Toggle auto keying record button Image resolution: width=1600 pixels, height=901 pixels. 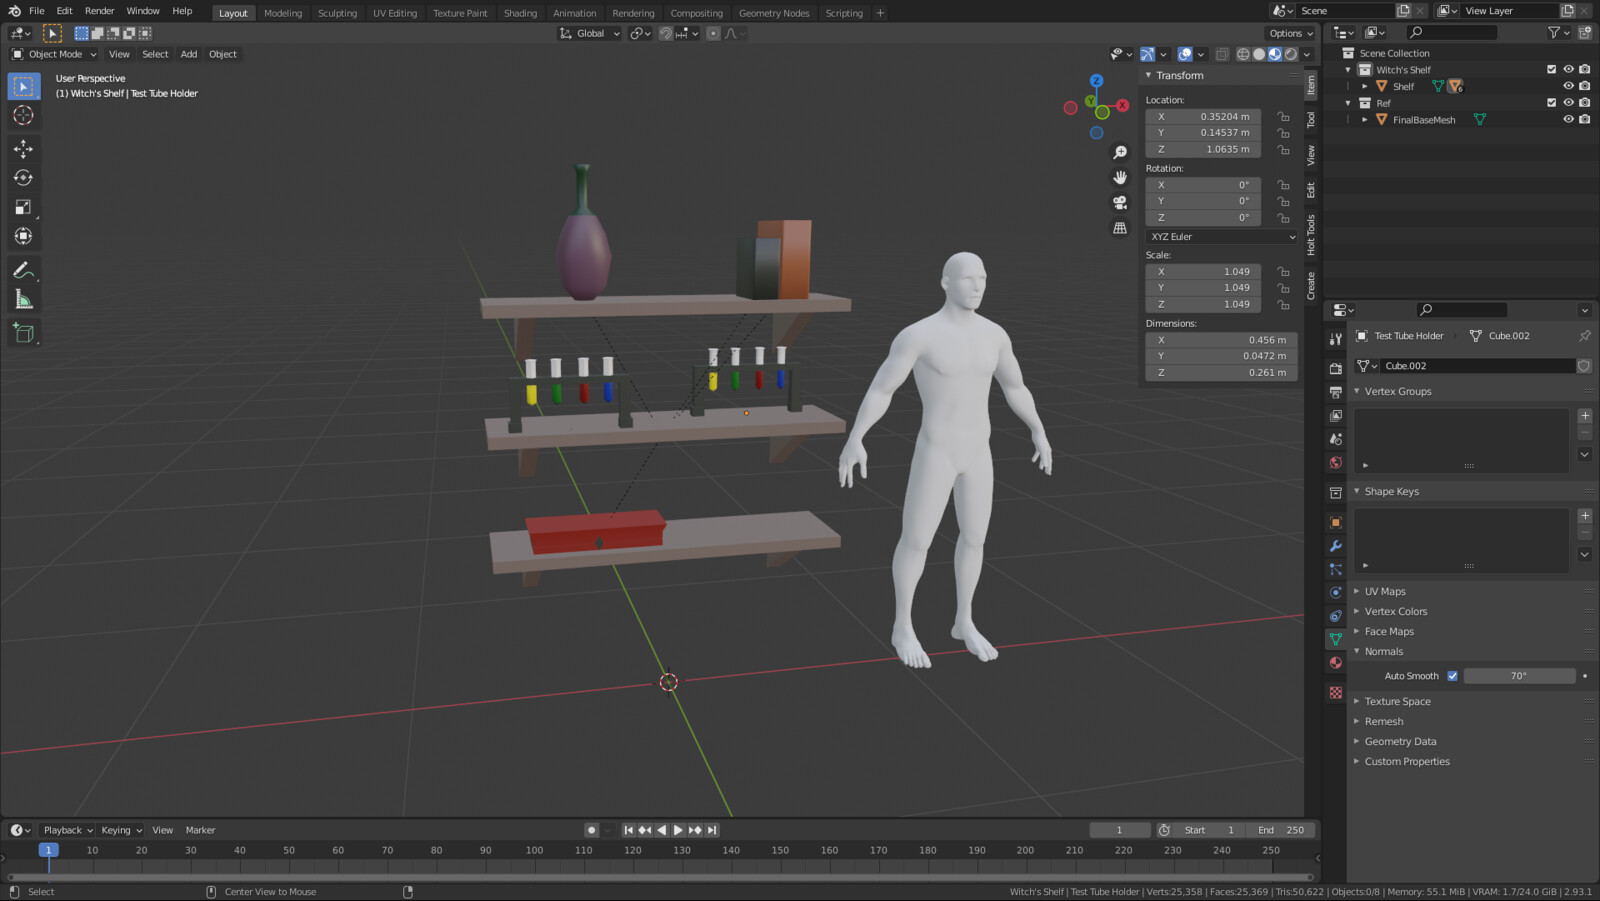(591, 830)
